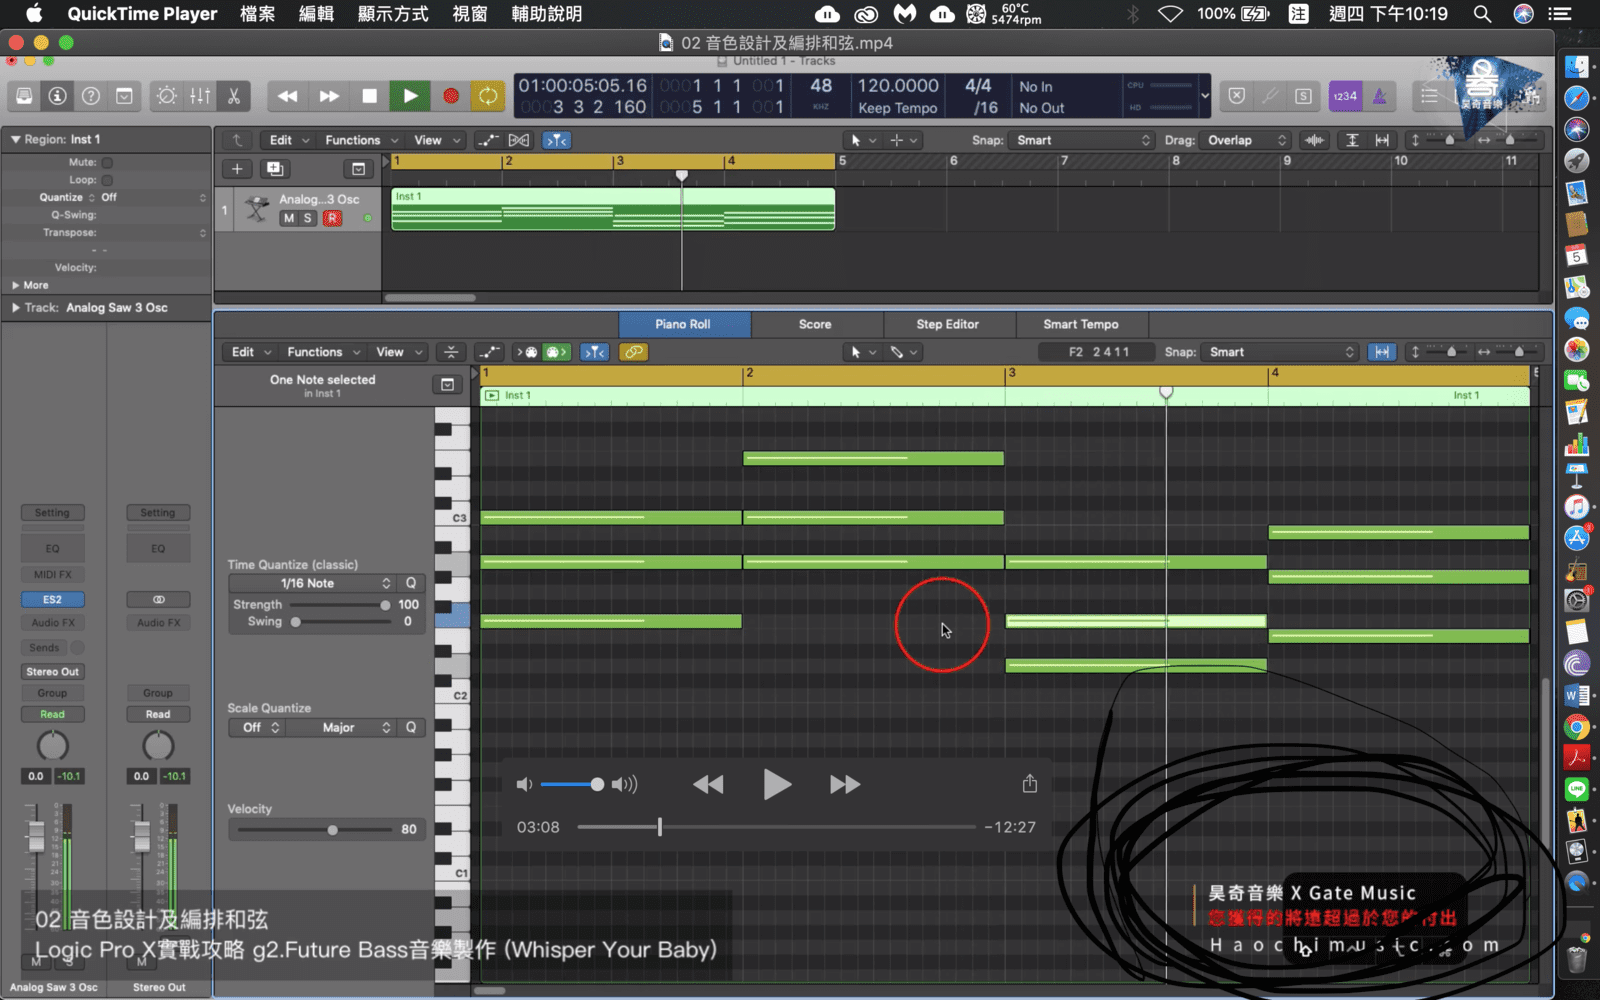Viewport: 1600px width, 1000px height.
Task: Open the Drag Overlap dropdown
Action: 1246,140
